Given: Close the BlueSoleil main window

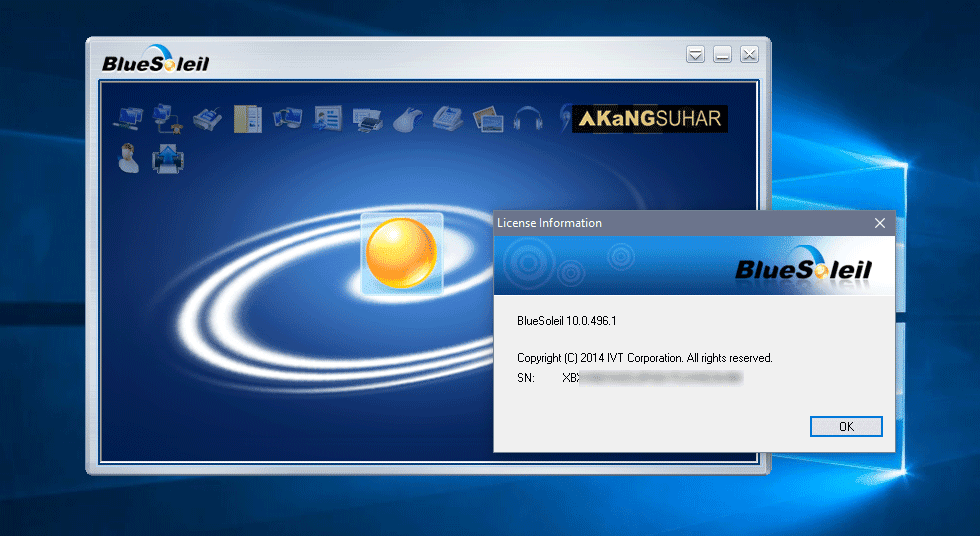Looking at the screenshot, I should [749, 54].
